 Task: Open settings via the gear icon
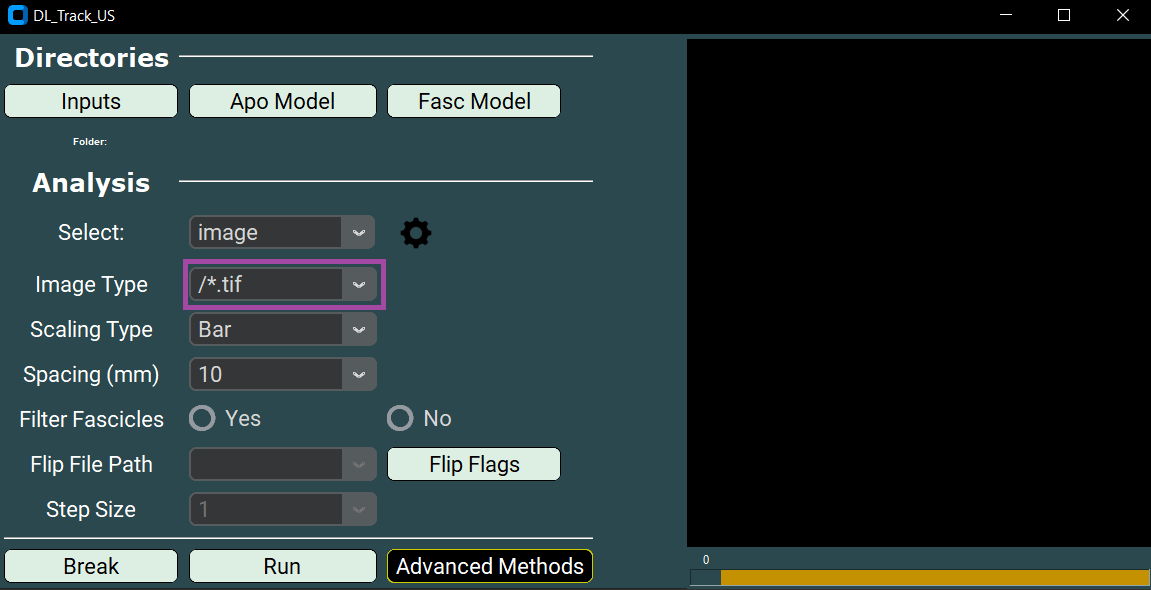tap(416, 233)
